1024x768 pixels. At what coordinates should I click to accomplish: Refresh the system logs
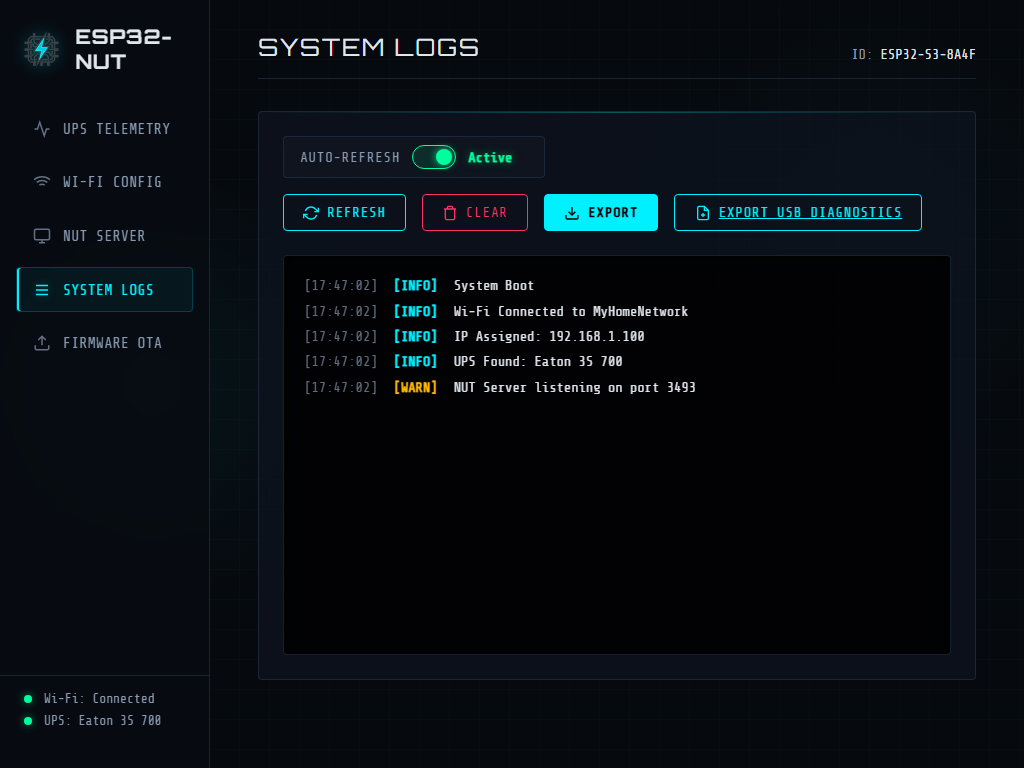344,212
